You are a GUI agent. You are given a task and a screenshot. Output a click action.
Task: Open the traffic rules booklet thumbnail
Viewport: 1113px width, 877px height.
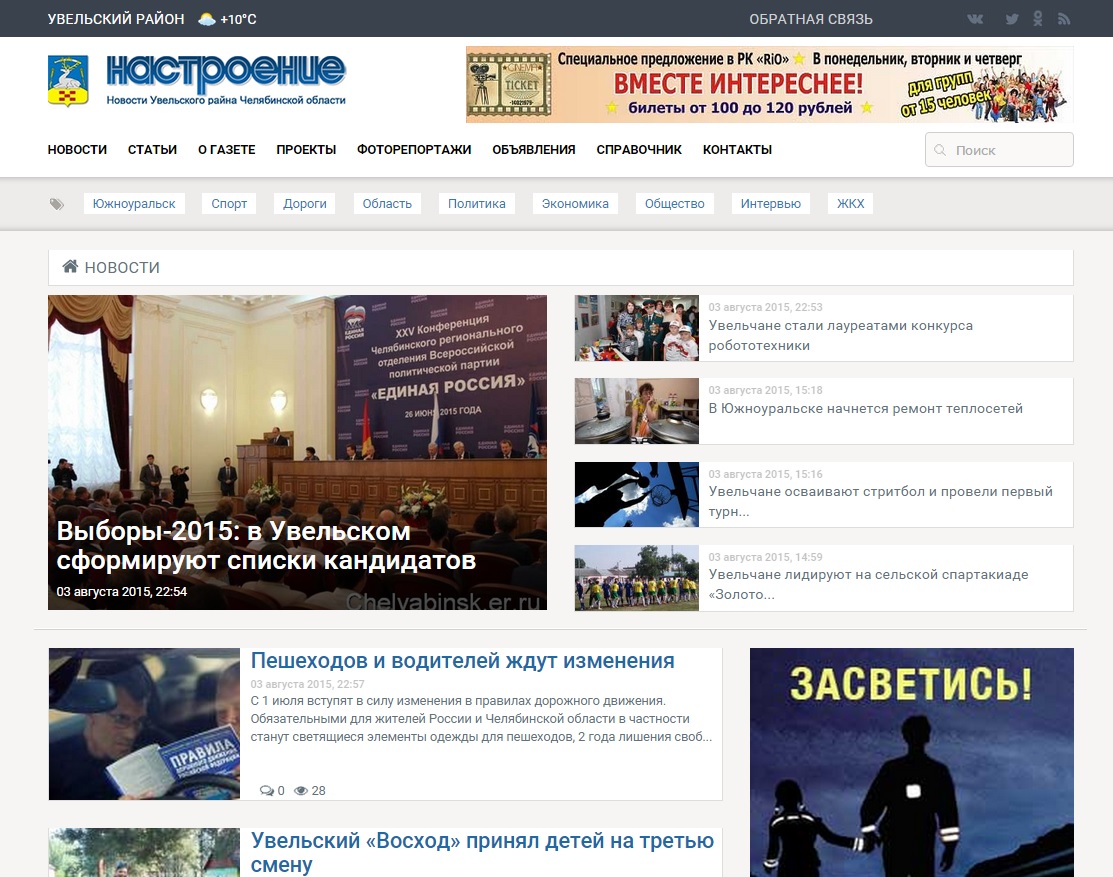tap(144, 724)
